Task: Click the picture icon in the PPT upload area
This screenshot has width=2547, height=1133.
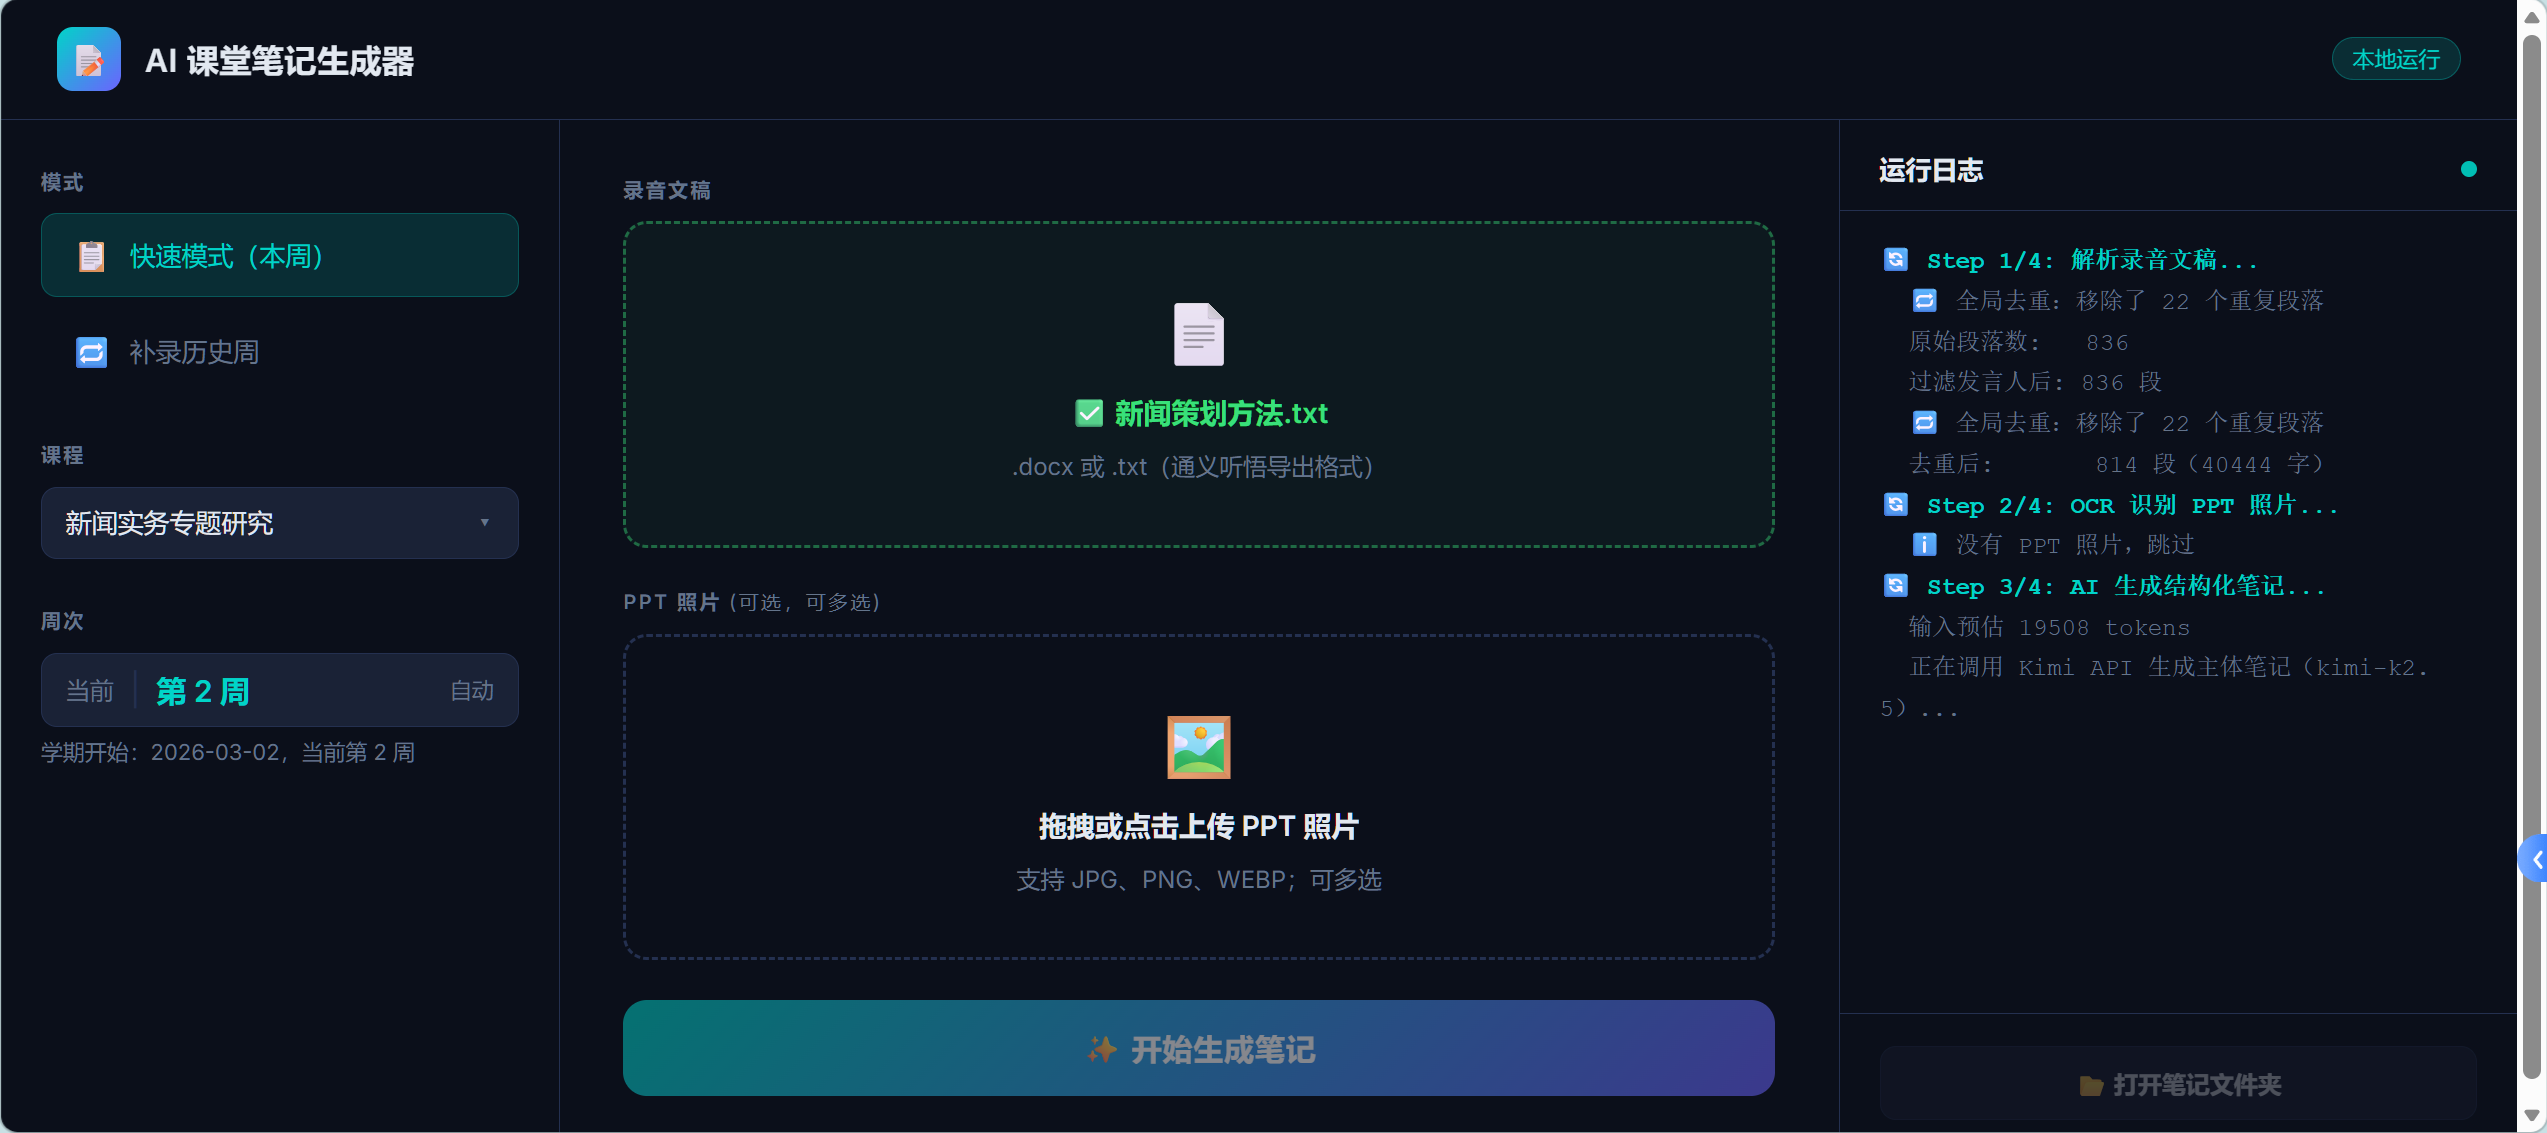Action: (1197, 746)
